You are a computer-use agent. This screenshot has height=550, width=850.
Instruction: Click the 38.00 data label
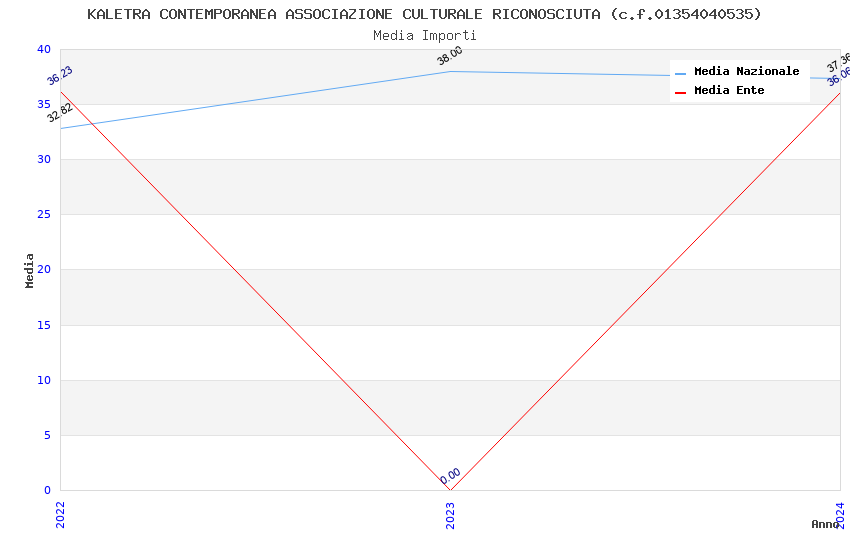pos(450,55)
